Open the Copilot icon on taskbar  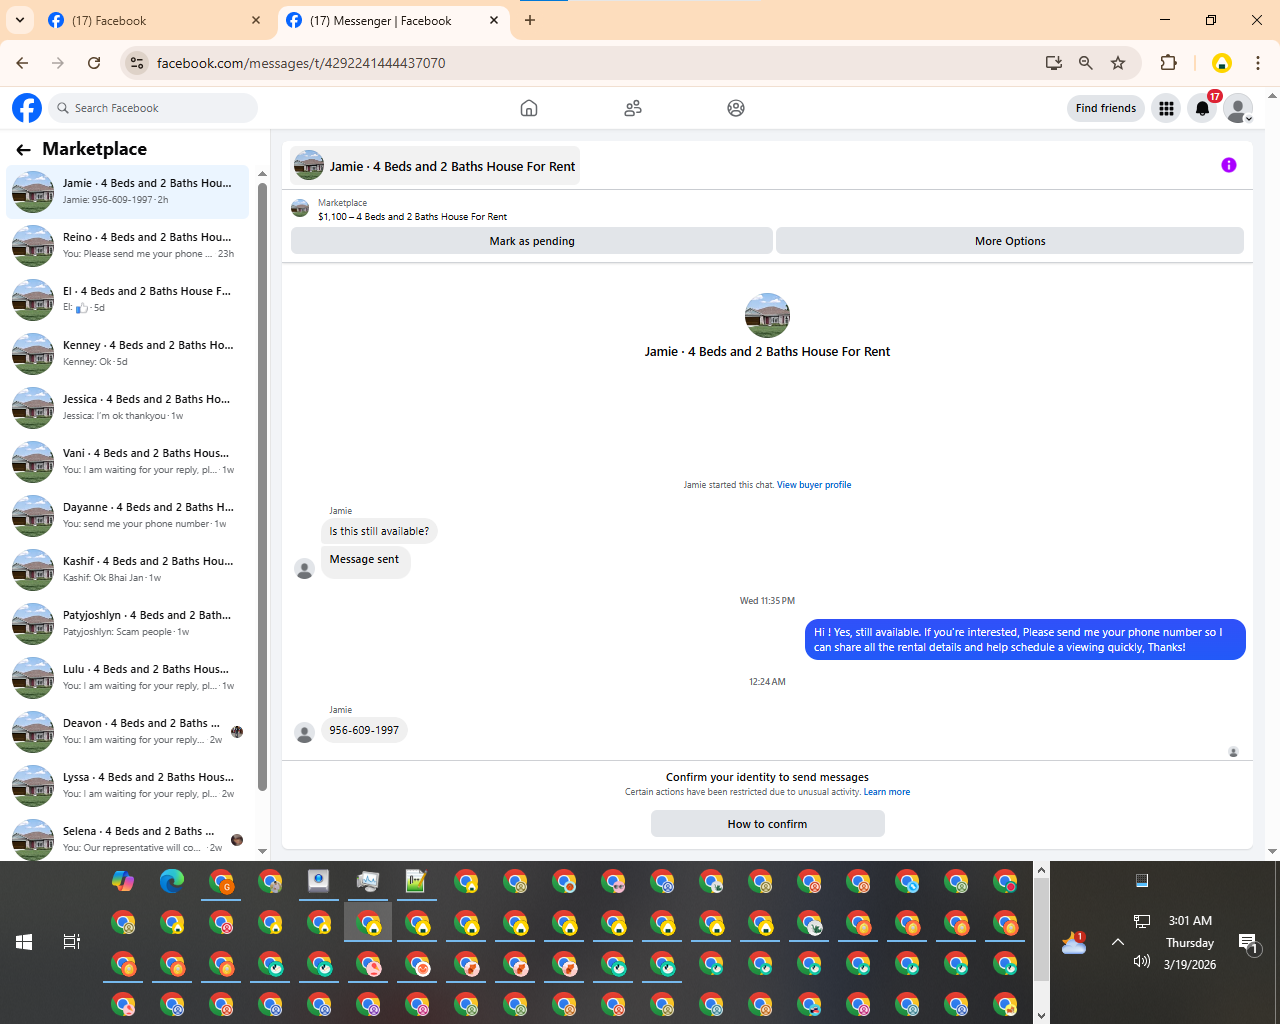[x=123, y=881]
